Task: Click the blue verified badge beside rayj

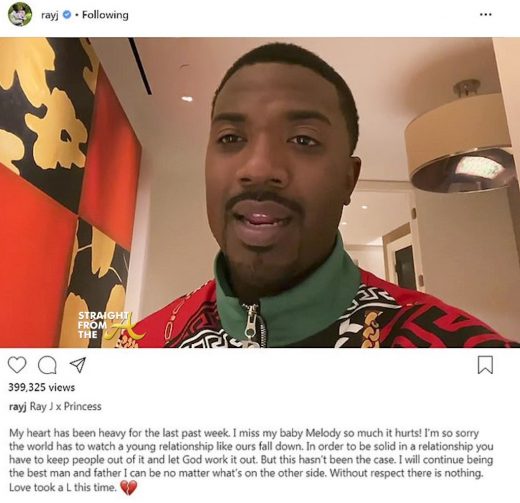Action: 67,15
